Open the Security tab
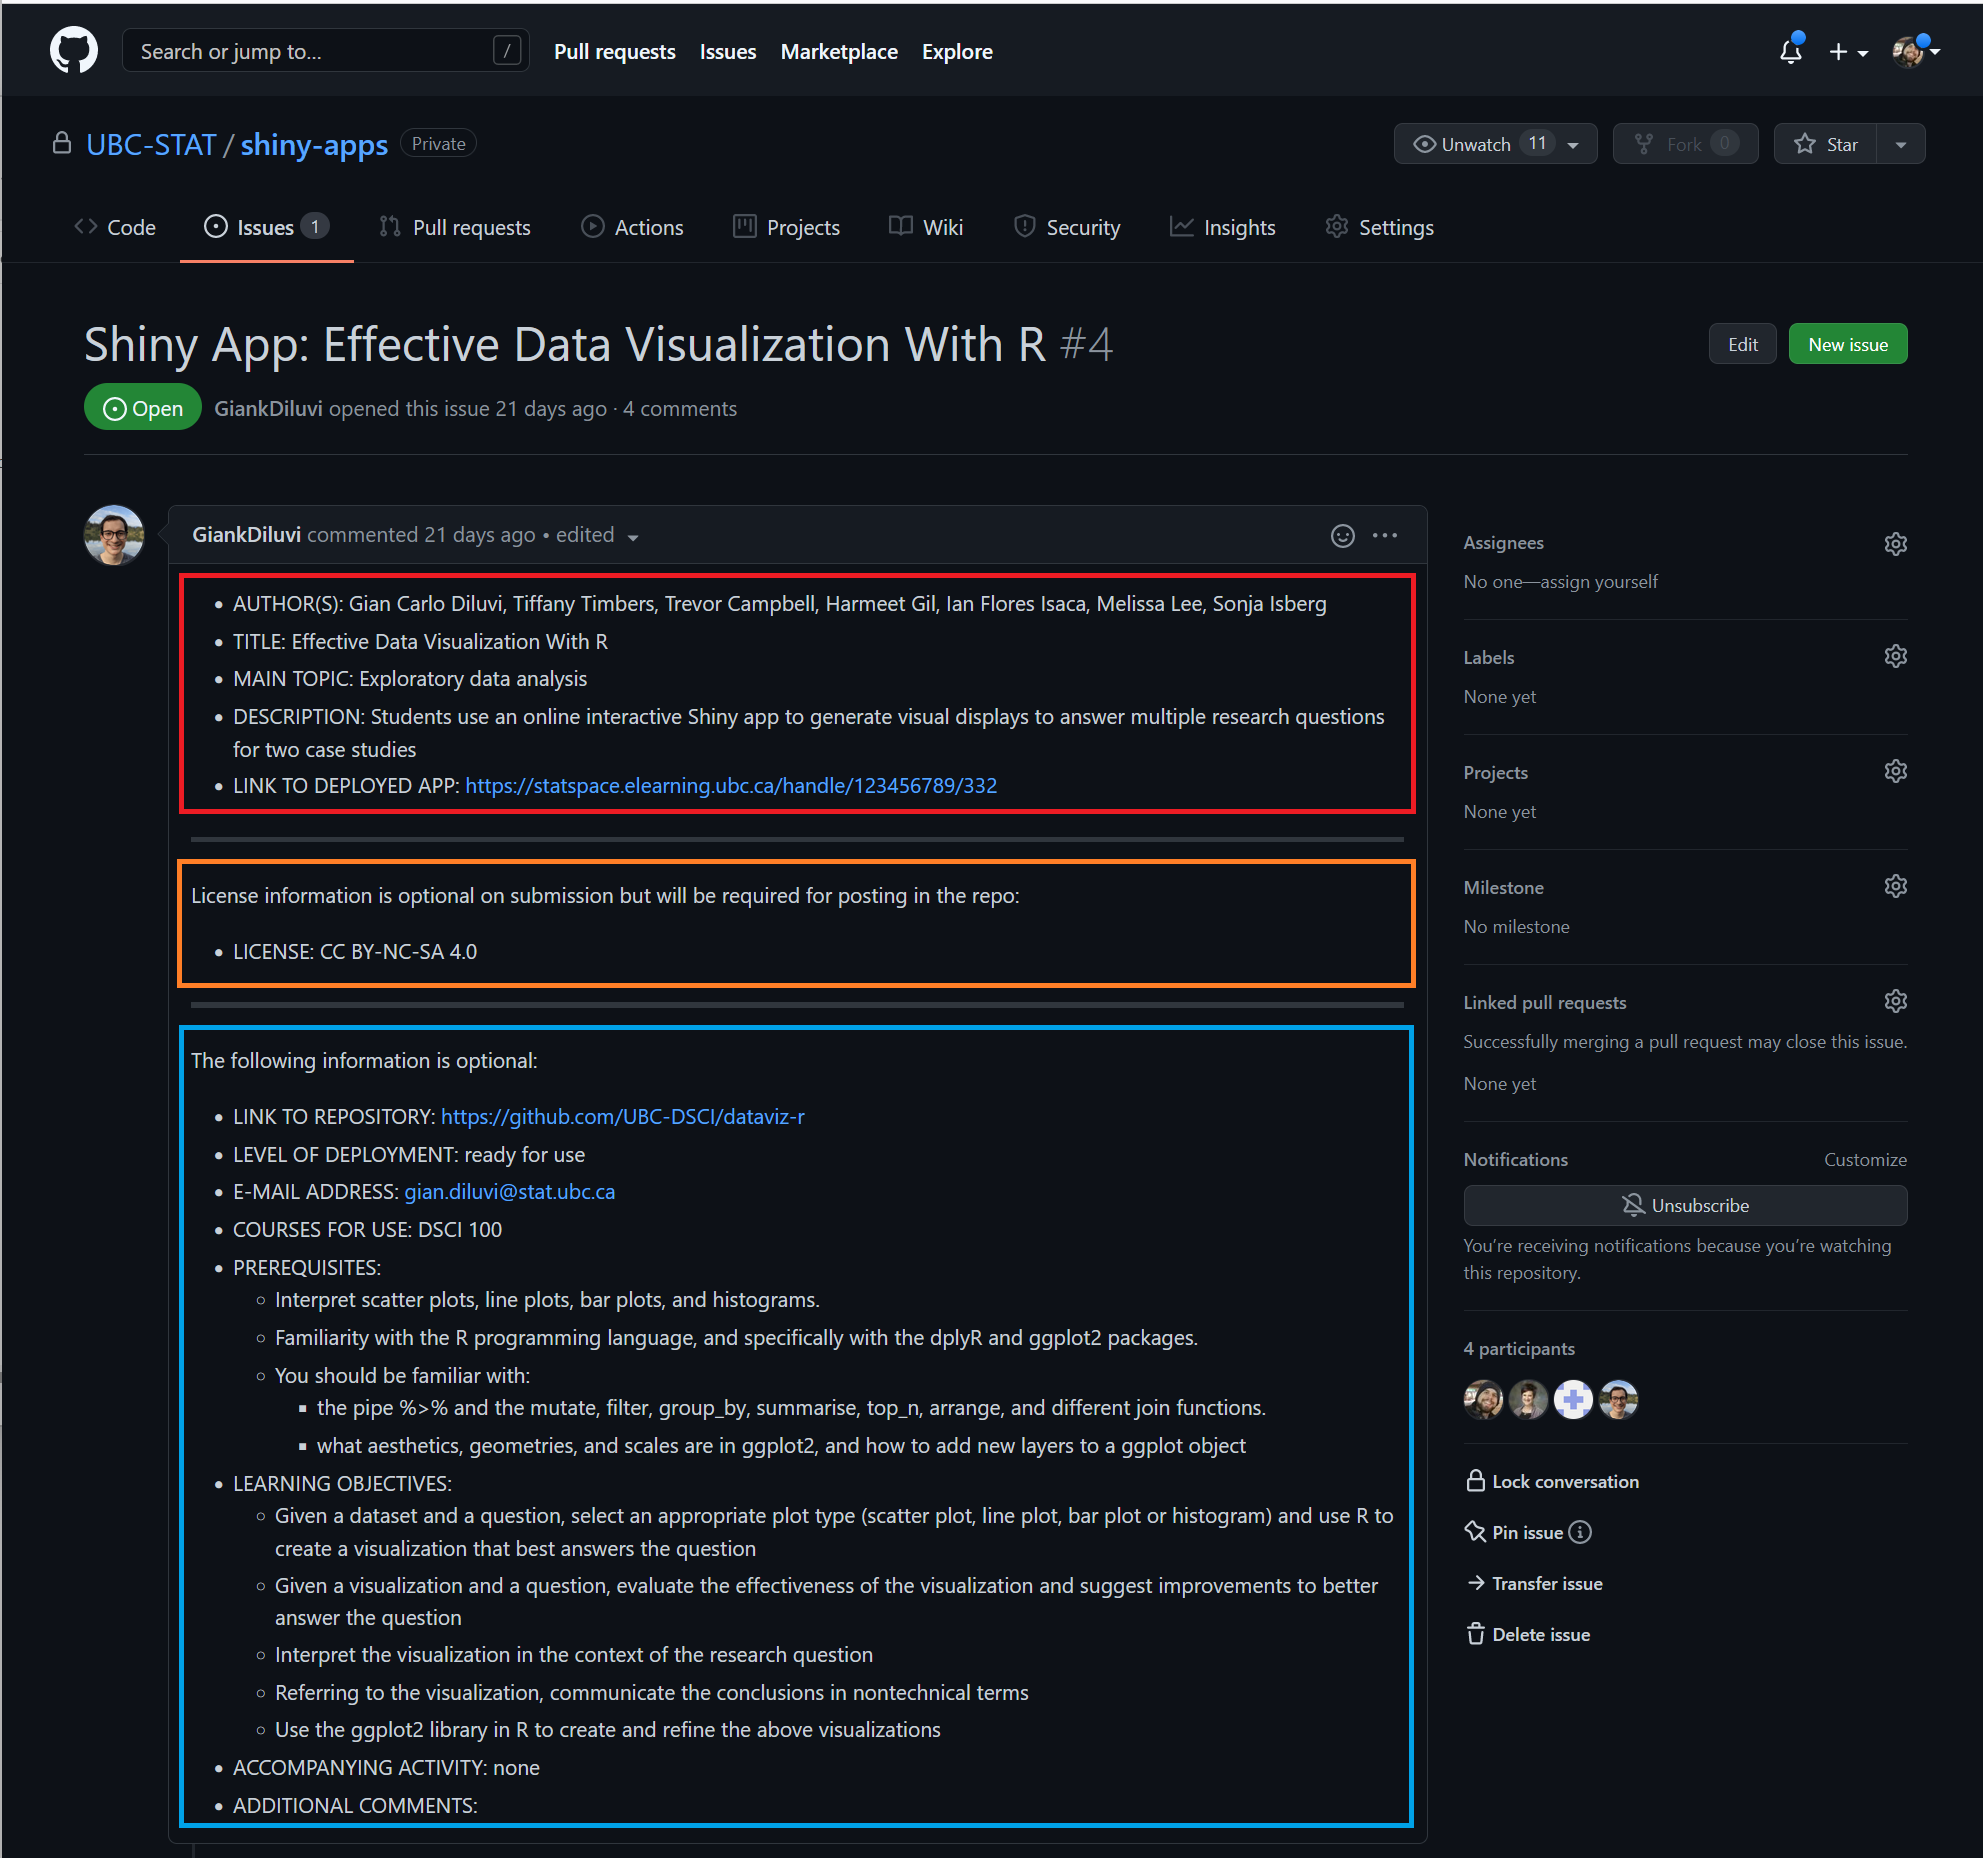This screenshot has width=1983, height=1858. 1067,227
